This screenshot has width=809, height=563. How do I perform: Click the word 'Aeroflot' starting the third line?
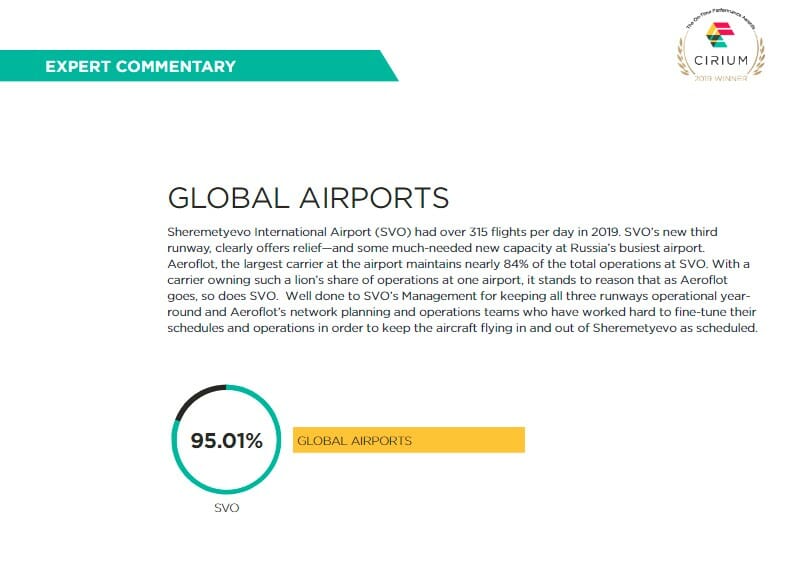tap(191, 264)
